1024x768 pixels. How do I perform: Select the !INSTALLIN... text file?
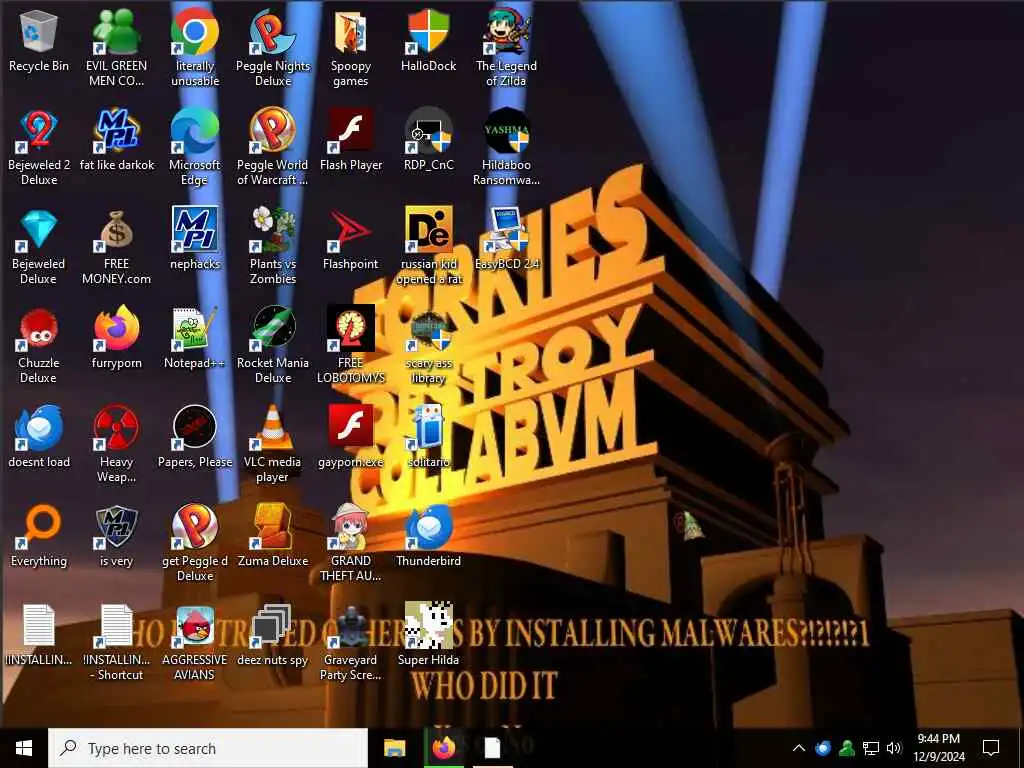(x=39, y=635)
